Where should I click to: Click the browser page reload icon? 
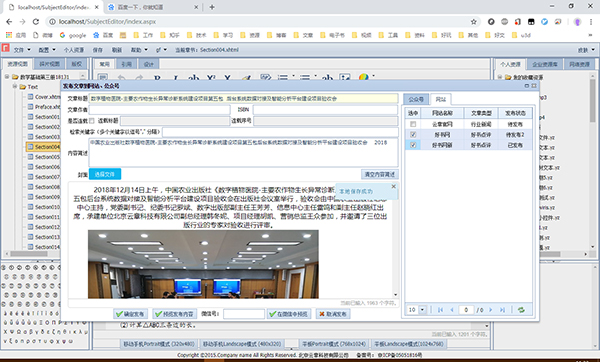(36, 22)
